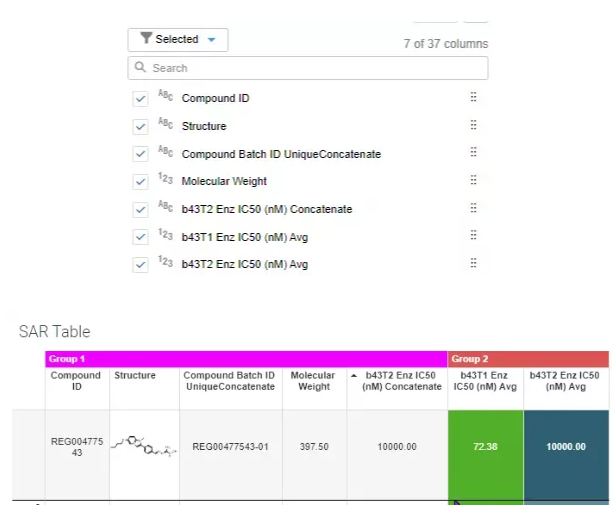Screen dimensions: 614x506
Task: Open the Selected filter dropdown
Action: [x=178, y=40]
